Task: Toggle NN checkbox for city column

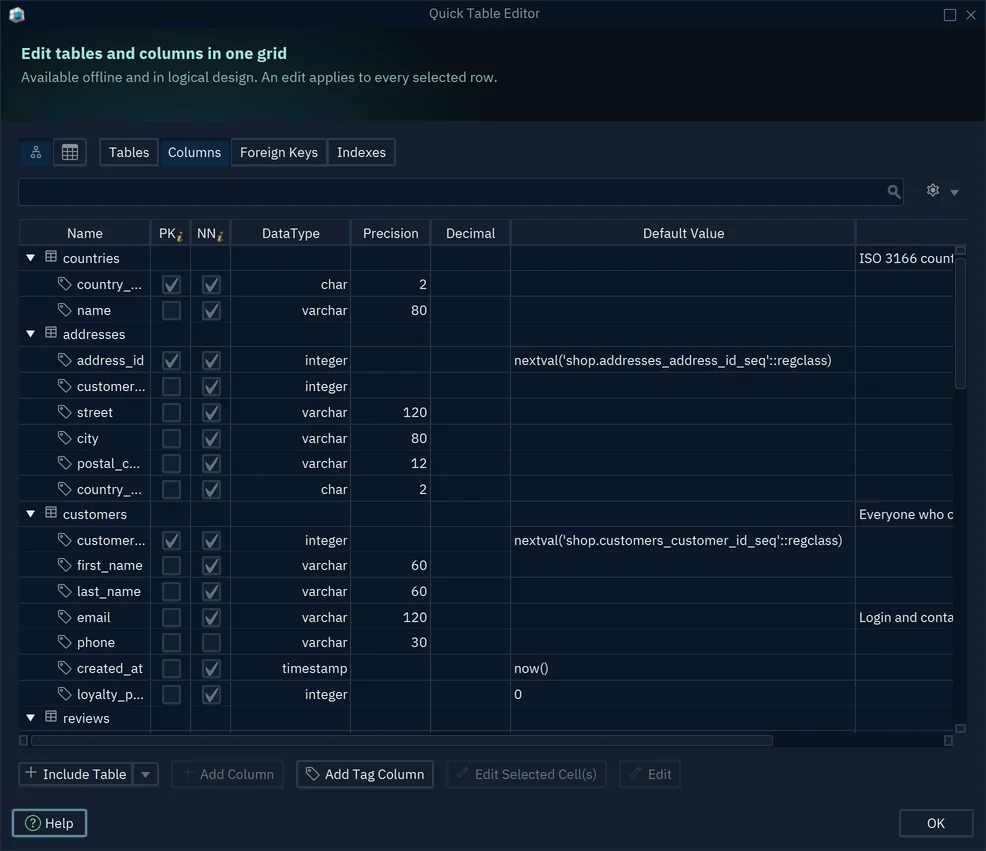Action: click(211, 438)
